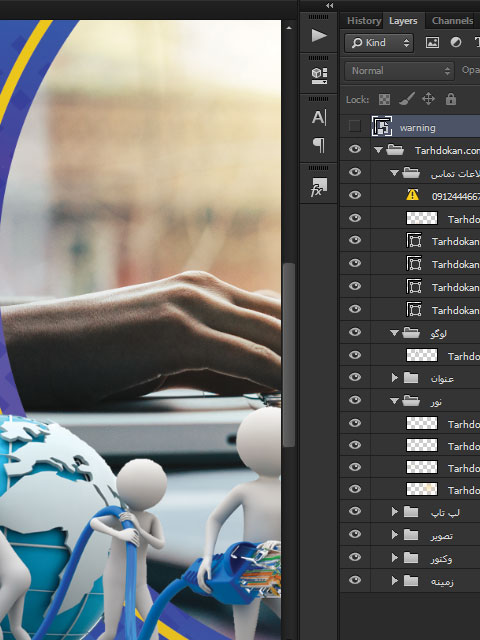Switch to the History tab
Image resolution: width=480 pixels, height=640 pixels.
click(364, 20)
